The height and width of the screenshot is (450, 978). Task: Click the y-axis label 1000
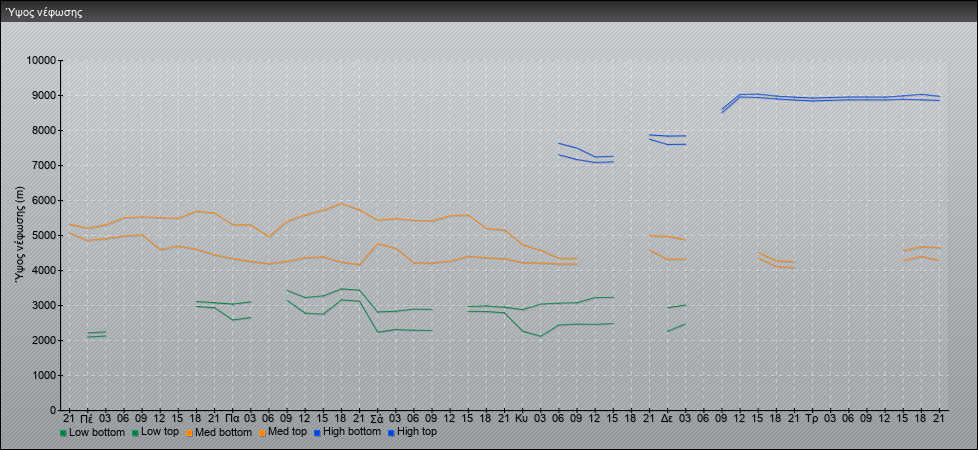(44, 375)
